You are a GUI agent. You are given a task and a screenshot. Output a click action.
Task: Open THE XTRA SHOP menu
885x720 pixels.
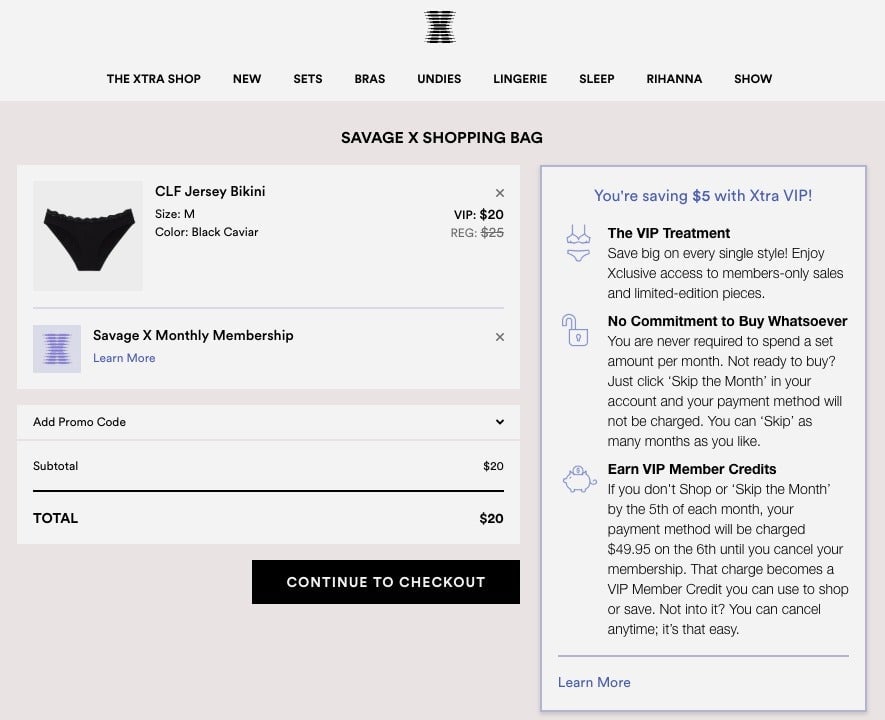pos(154,79)
